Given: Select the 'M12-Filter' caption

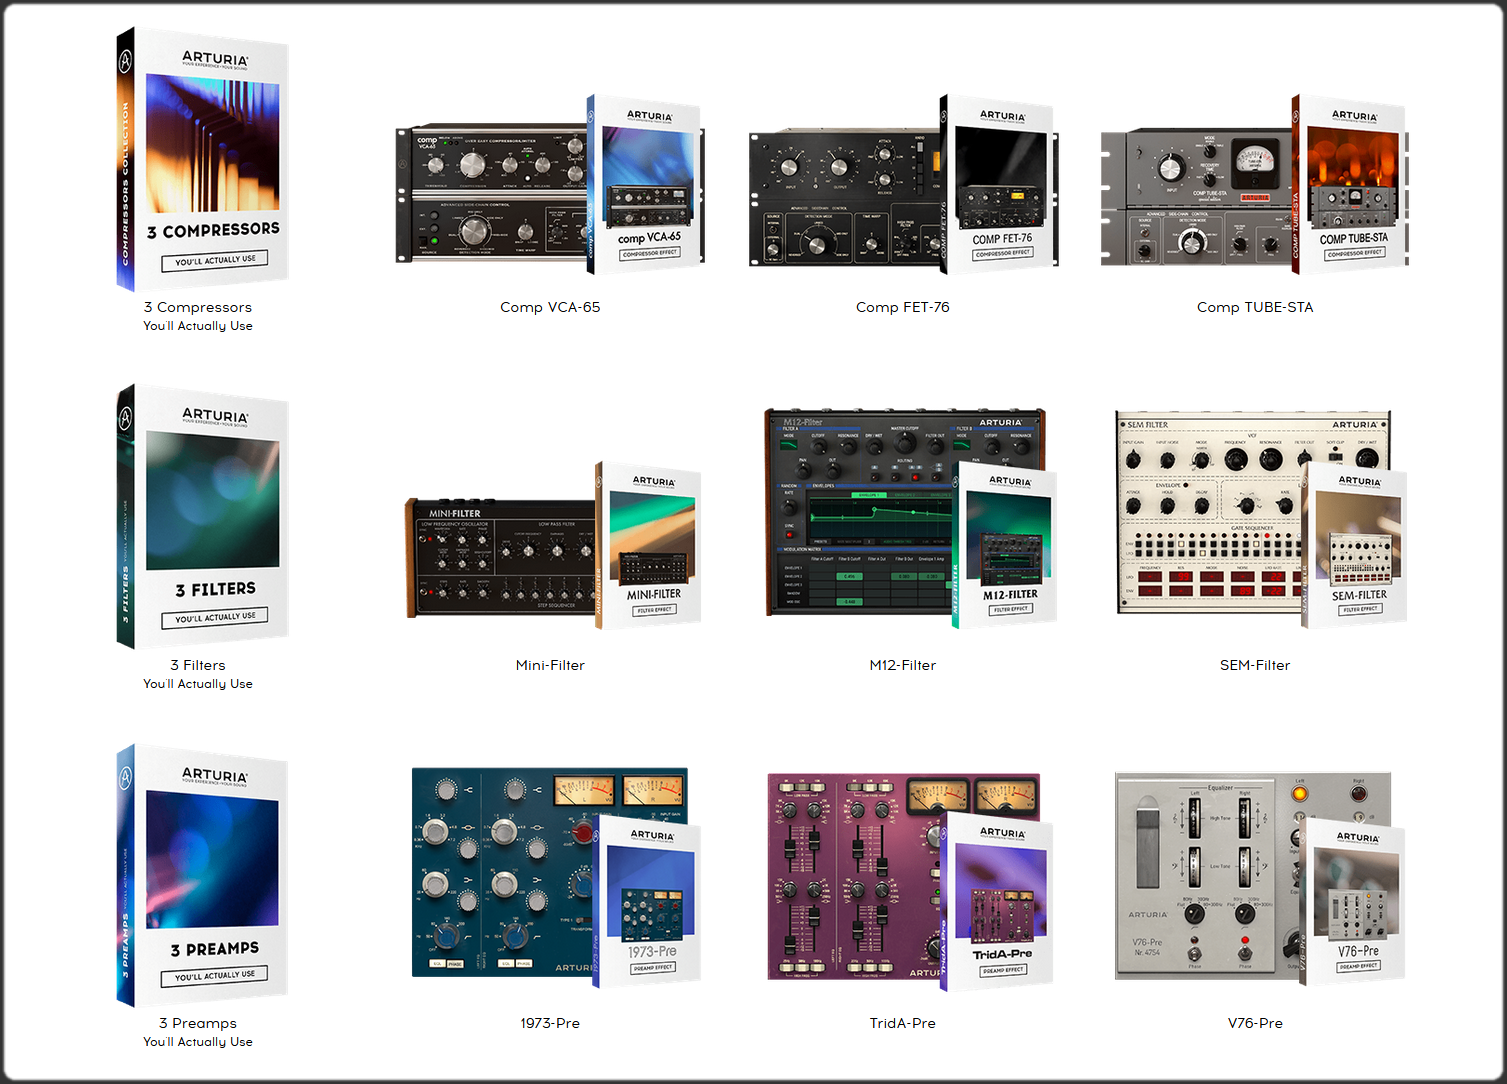Looking at the screenshot, I should [903, 665].
